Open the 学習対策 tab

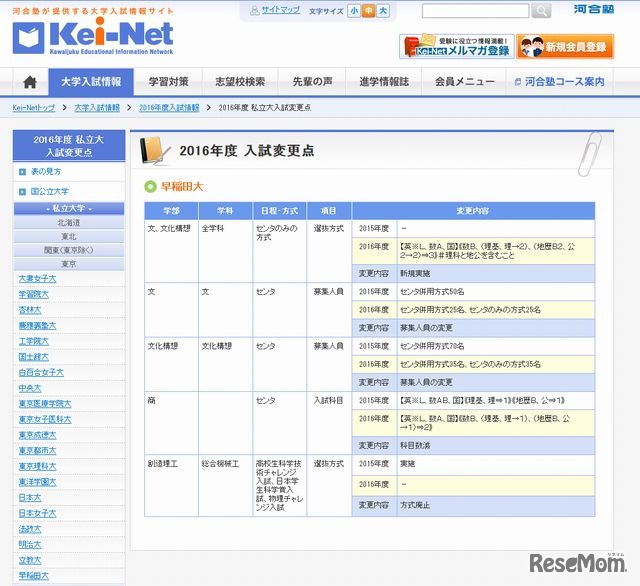(x=168, y=82)
